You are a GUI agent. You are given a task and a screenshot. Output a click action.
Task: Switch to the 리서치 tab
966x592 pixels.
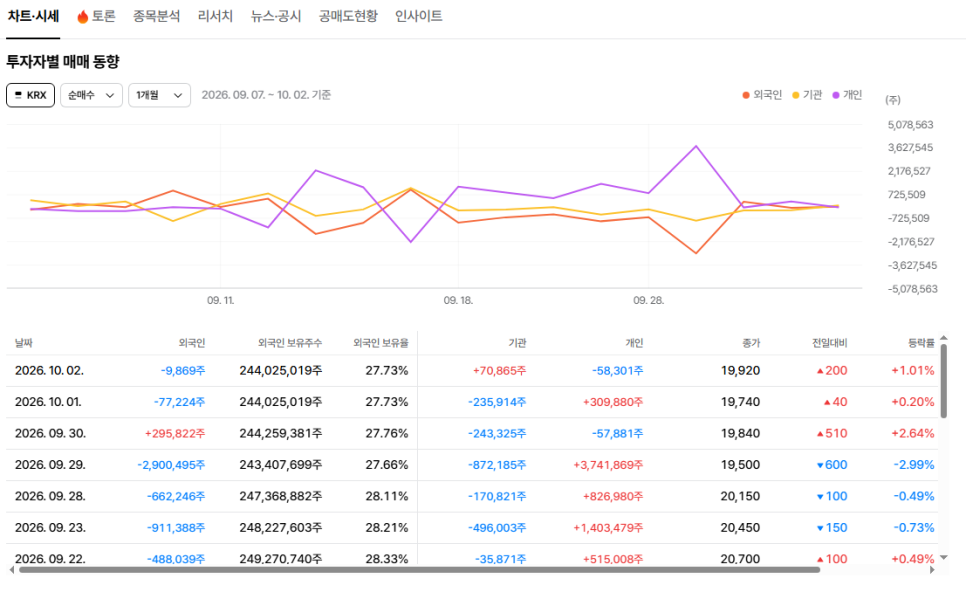click(x=215, y=17)
